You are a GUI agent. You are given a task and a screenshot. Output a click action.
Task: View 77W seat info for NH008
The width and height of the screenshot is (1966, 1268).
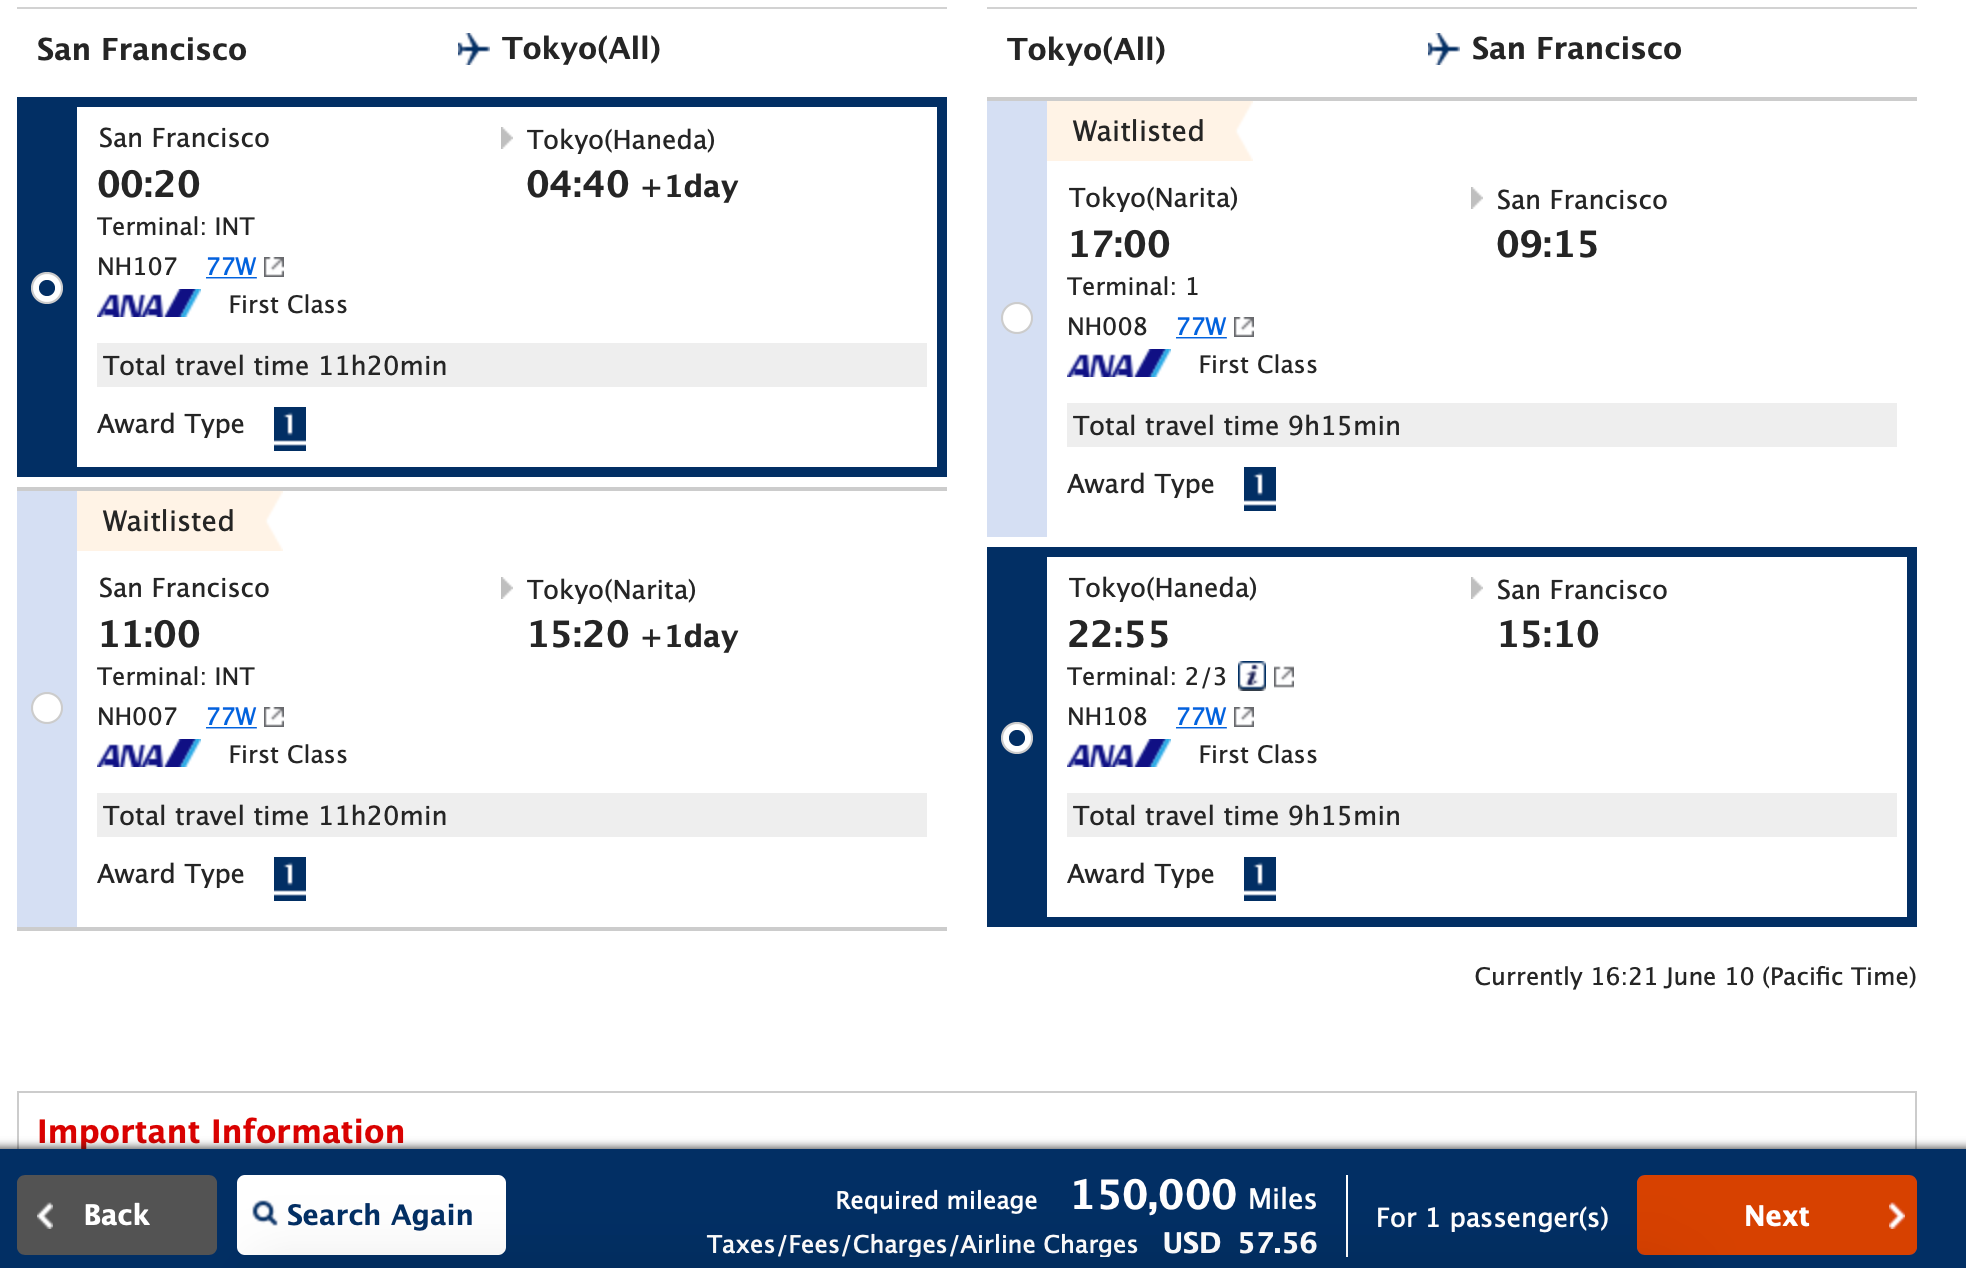(1201, 327)
